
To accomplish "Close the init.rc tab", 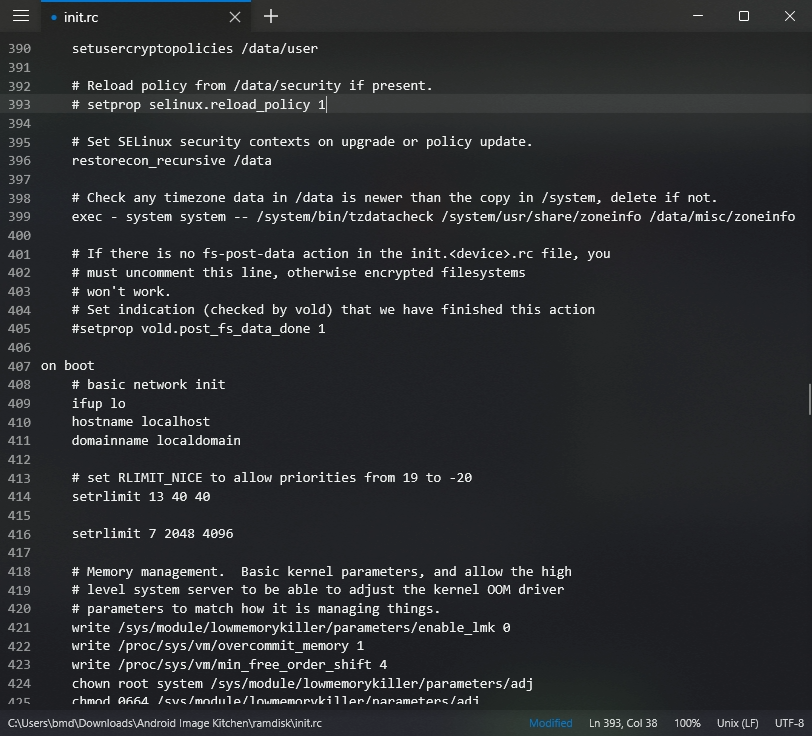I will [234, 17].
